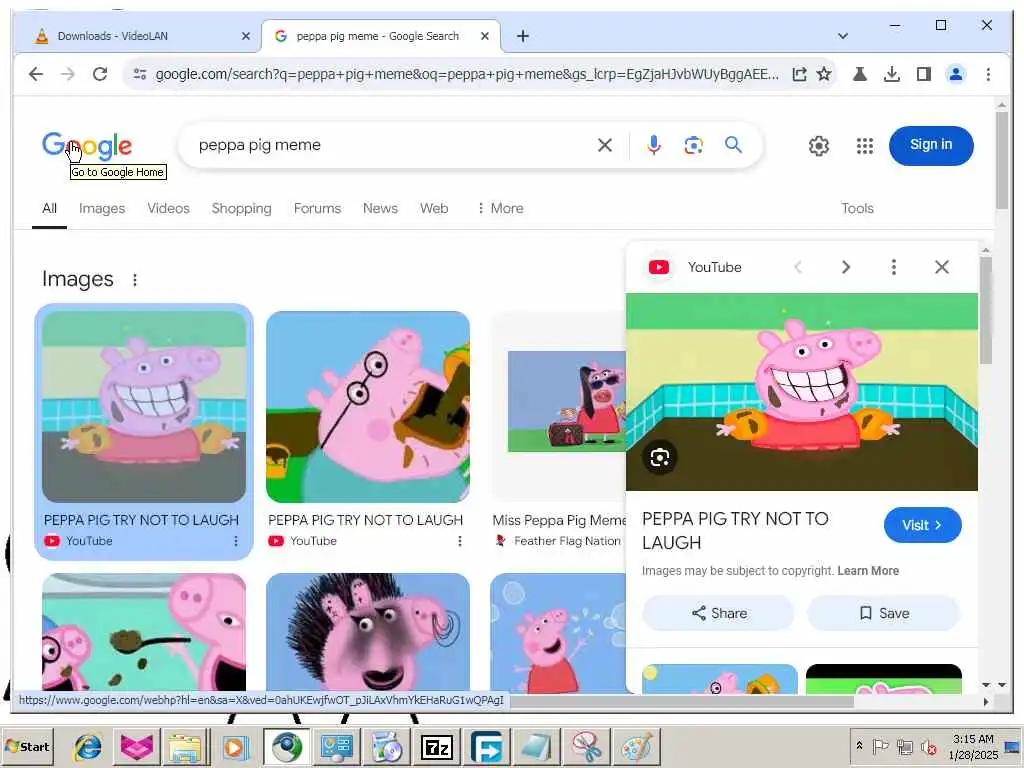Open site information icon in address bar

pyautogui.click(x=140, y=74)
